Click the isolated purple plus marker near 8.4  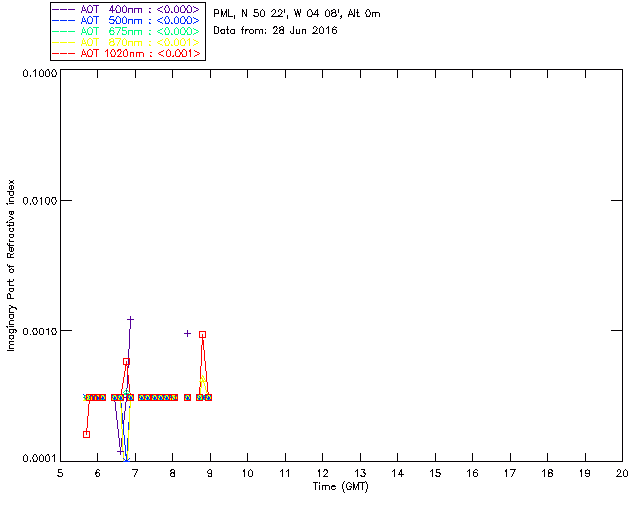tap(187, 334)
